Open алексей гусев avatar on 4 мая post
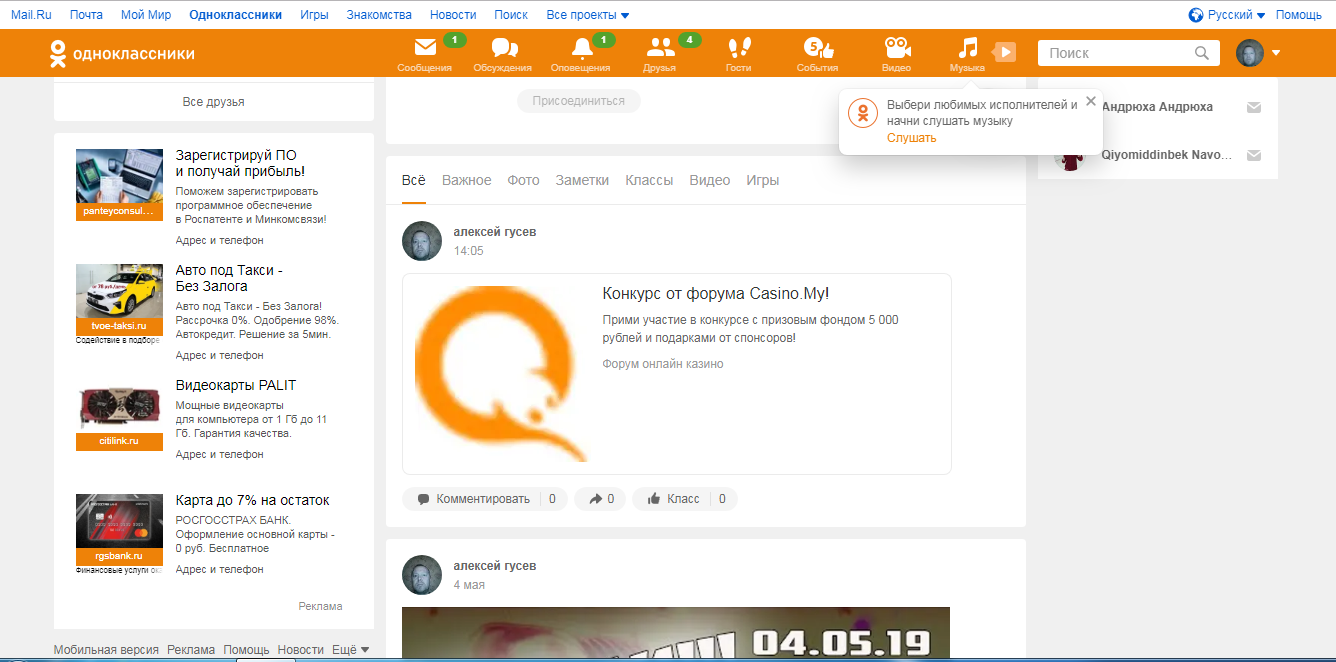 click(x=421, y=575)
